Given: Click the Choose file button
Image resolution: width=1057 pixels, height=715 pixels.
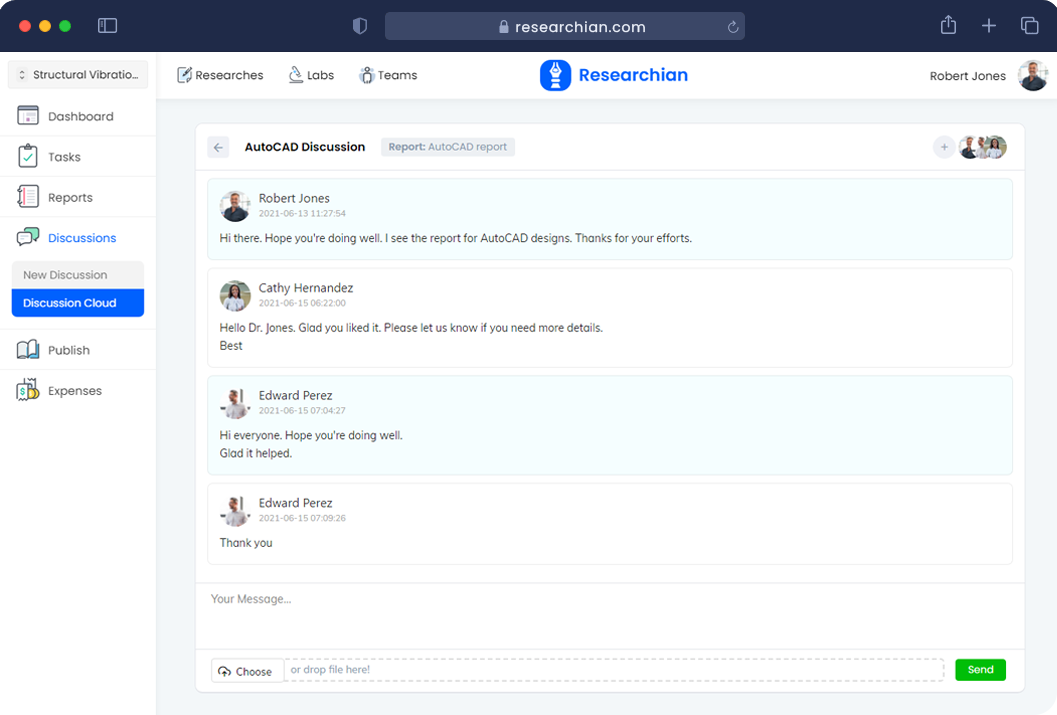Looking at the screenshot, I should 246,671.
